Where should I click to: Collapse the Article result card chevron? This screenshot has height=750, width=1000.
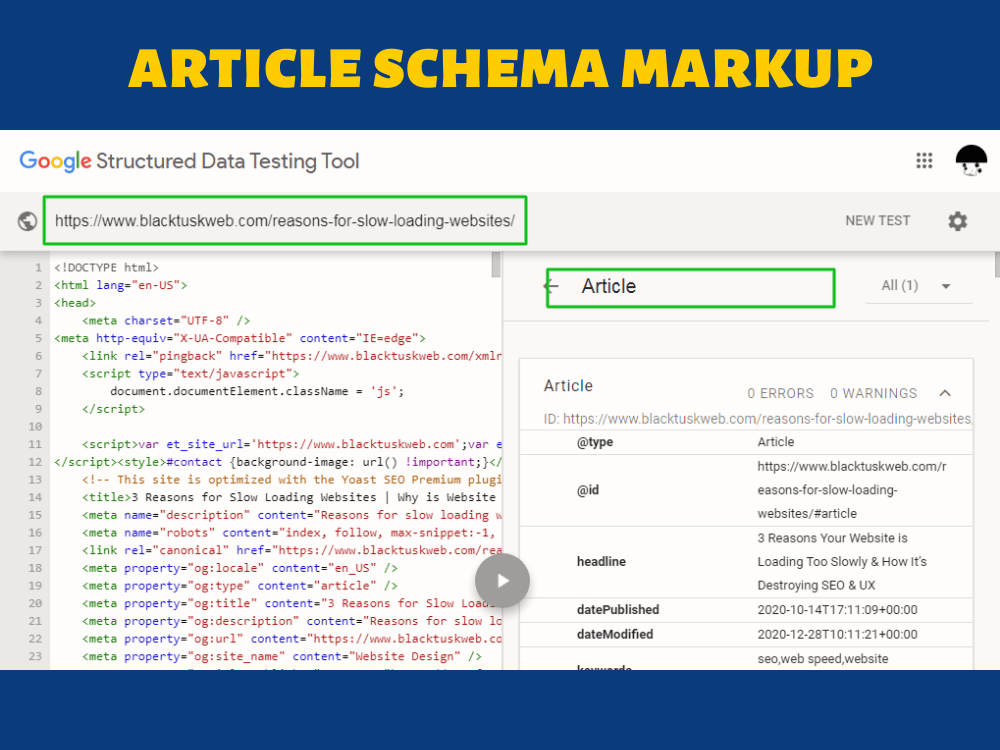point(945,393)
